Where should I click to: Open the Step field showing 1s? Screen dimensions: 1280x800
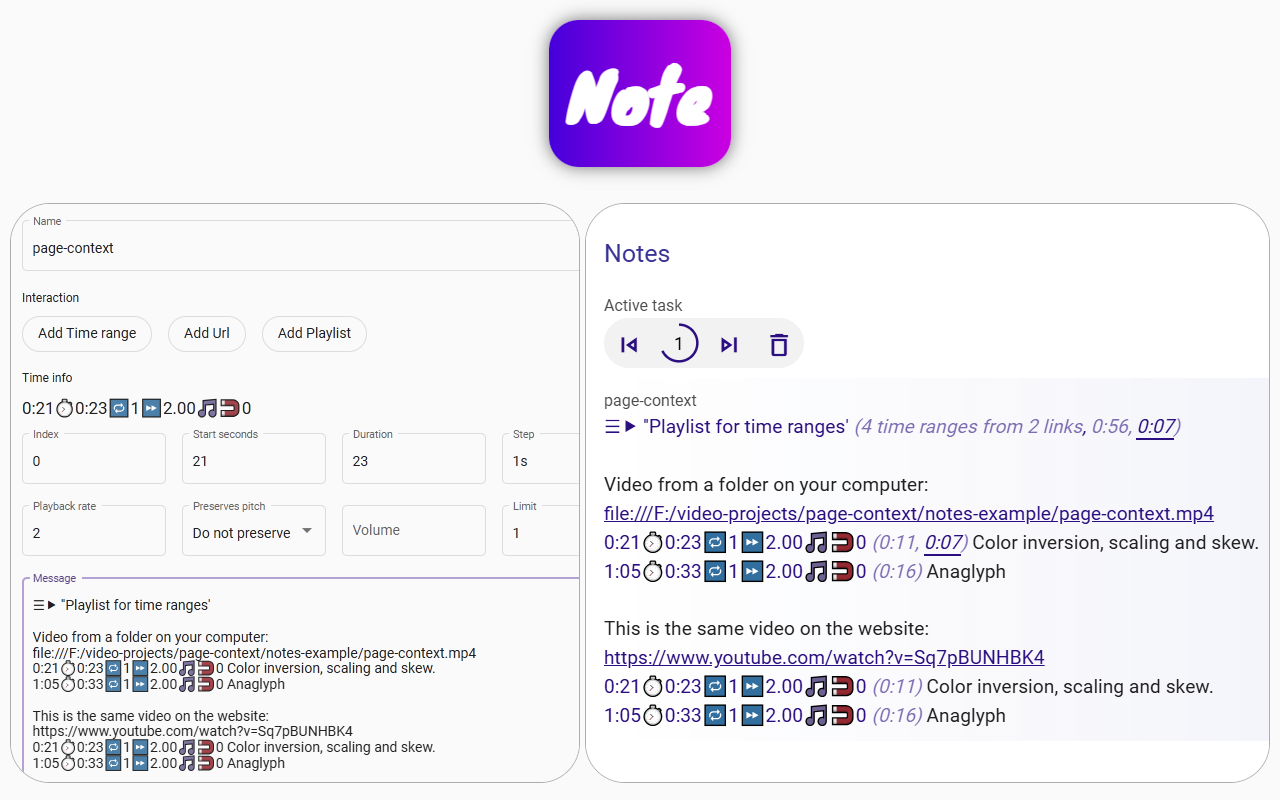tap(541, 460)
